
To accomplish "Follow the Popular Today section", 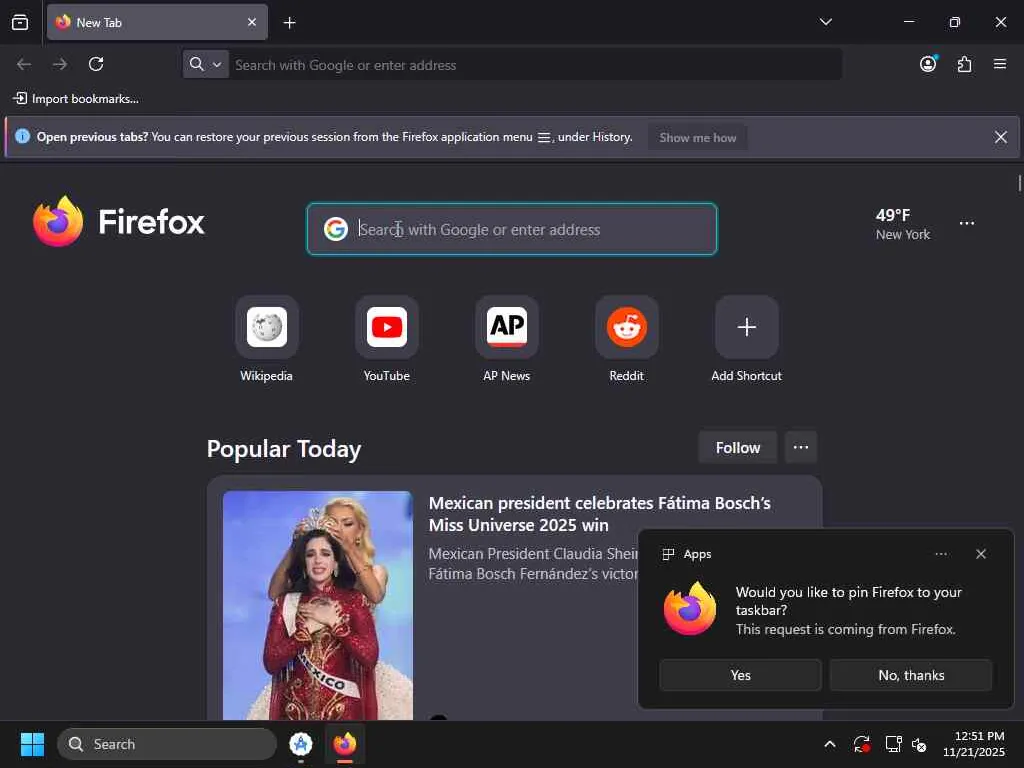I will (738, 447).
